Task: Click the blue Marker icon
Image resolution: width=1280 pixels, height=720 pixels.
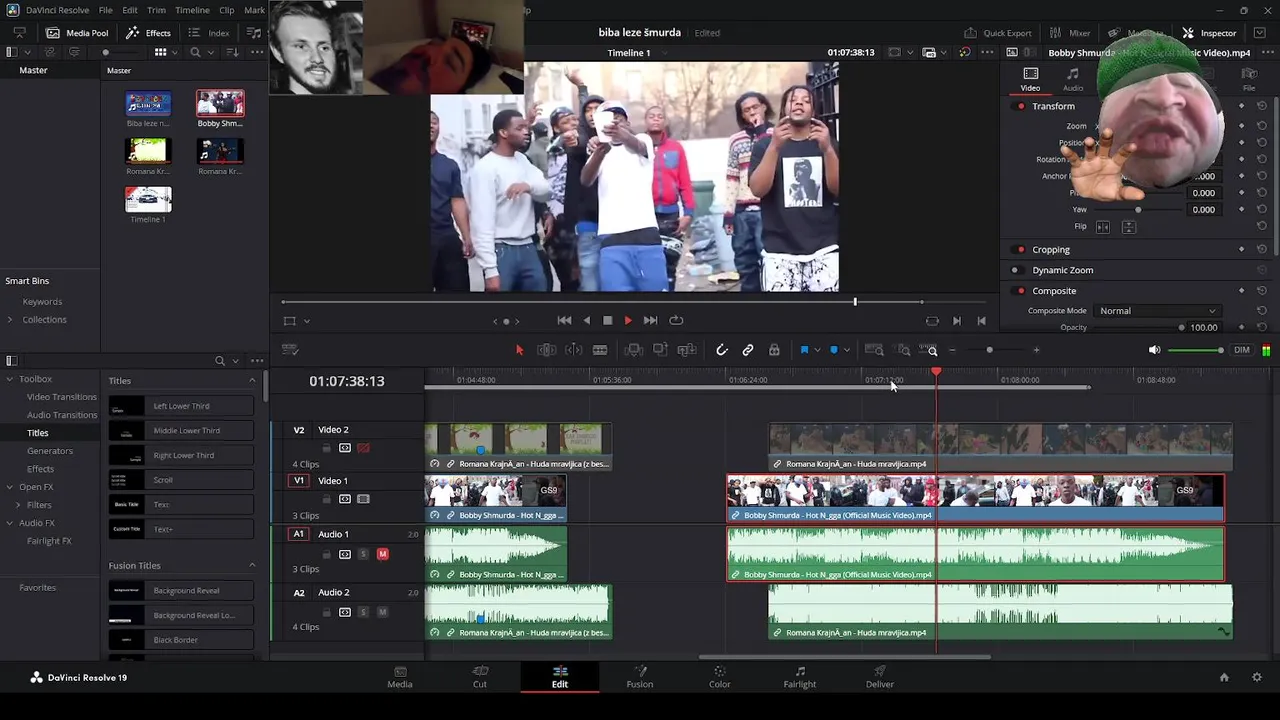Action: [833, 350]
